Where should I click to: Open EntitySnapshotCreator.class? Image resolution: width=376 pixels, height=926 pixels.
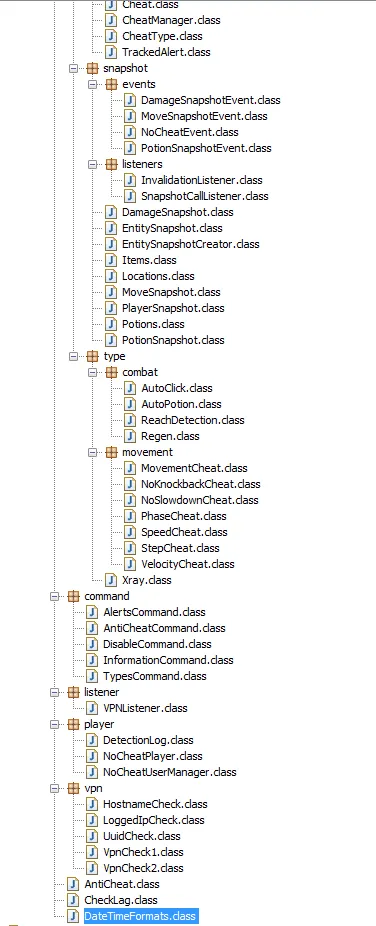coord(191,244)
